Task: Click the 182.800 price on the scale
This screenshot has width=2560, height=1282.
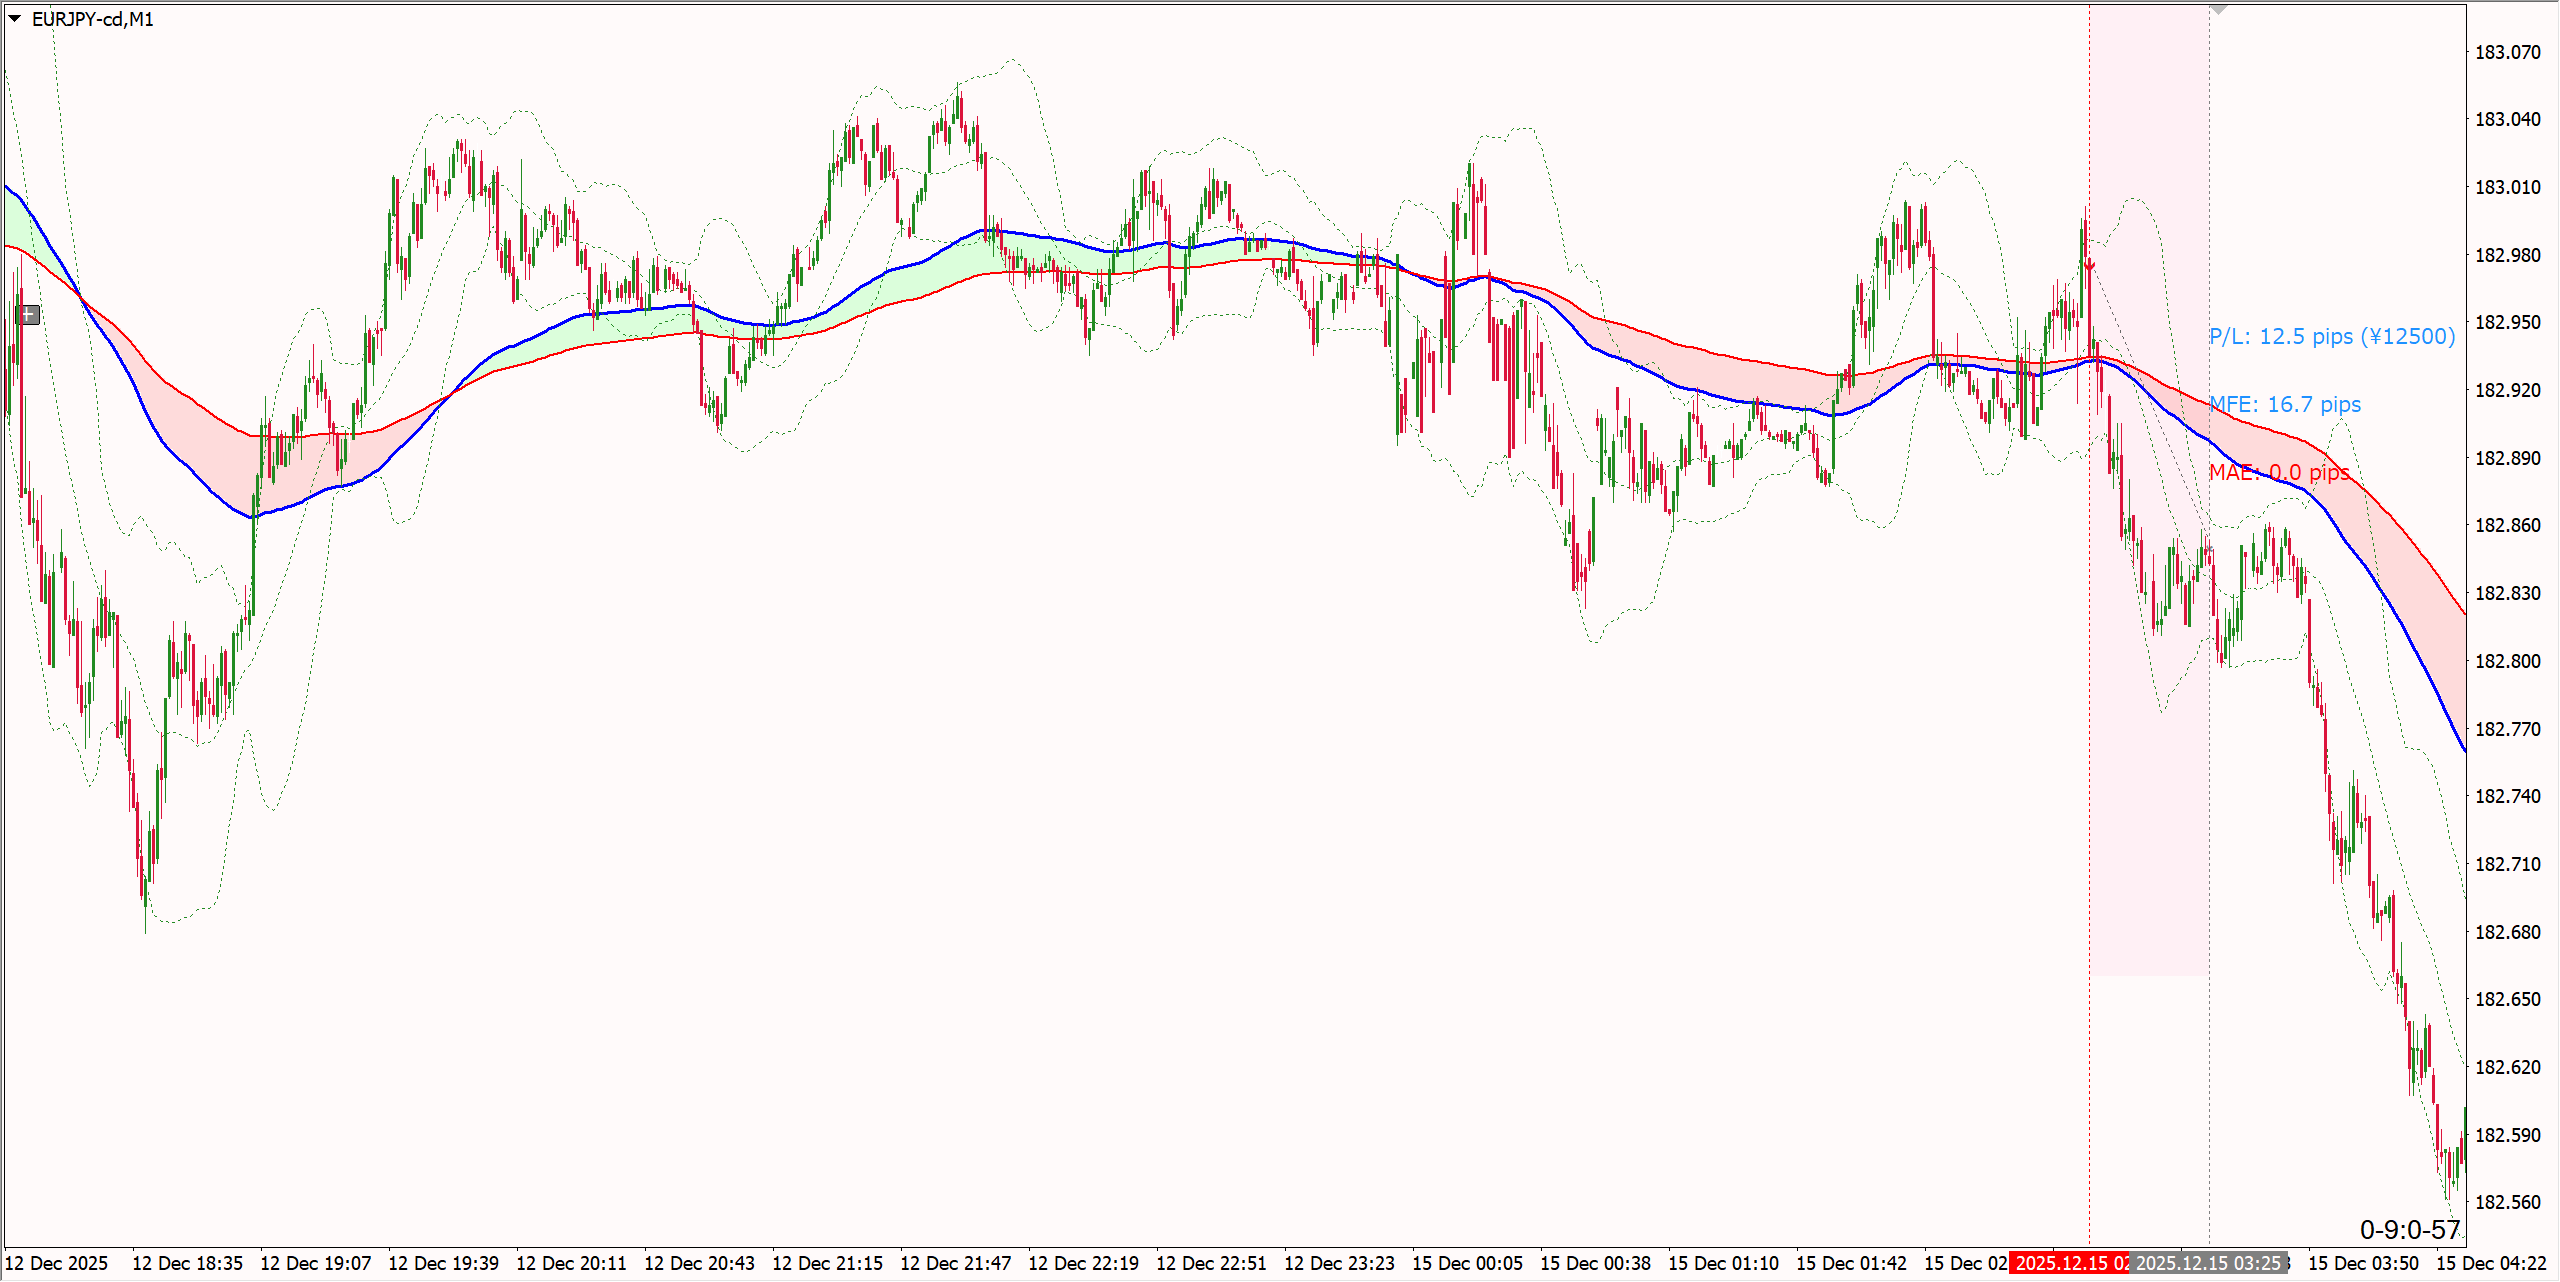Action: [x=2507, y=661]
